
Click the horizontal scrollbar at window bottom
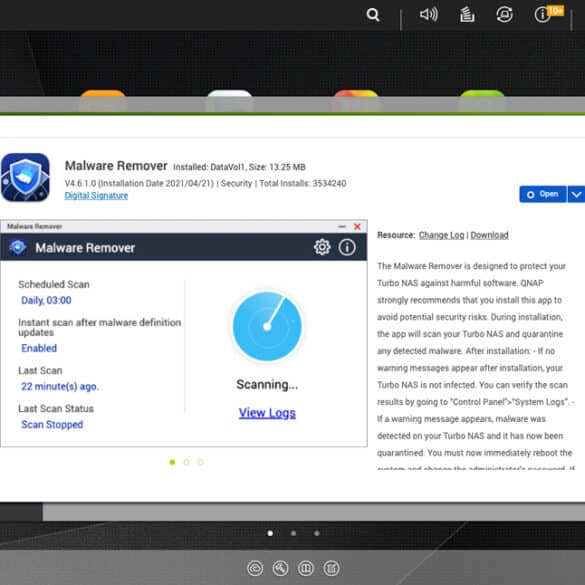(313, 512)
